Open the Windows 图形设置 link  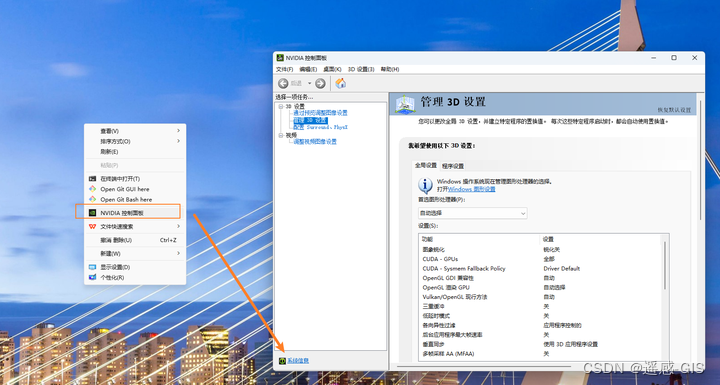tap(472, 189)
